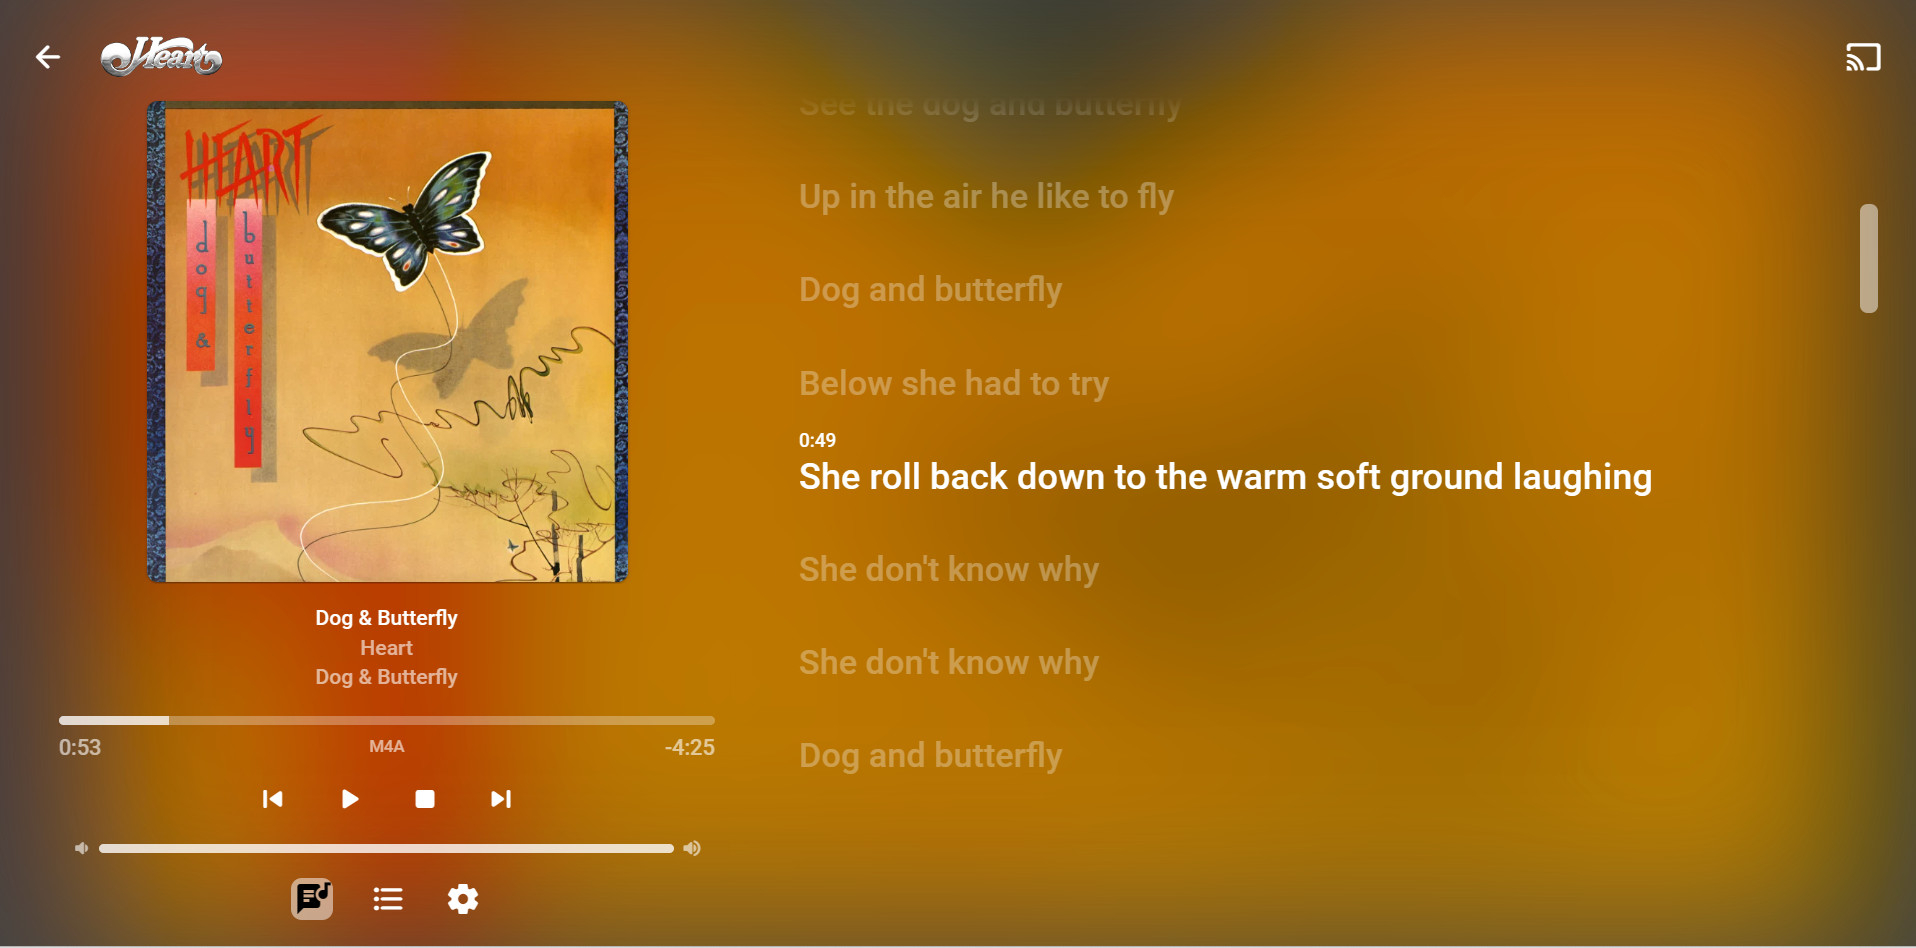Open playback settings gear
The height and width of the screenshot is (948, 1916).
coord(463,899)
